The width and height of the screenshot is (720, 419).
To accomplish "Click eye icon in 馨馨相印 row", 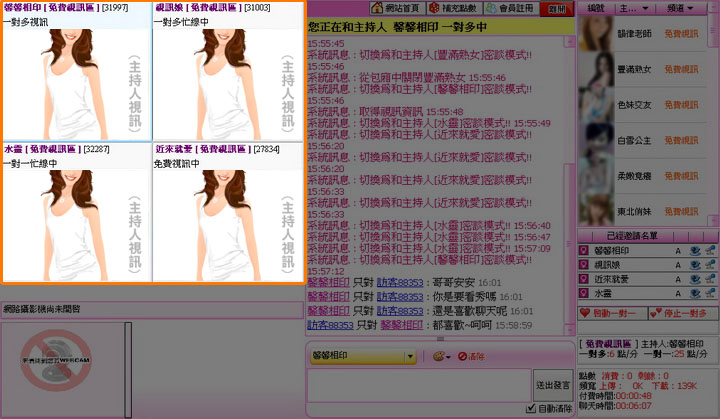I will (x=695, y=250).
